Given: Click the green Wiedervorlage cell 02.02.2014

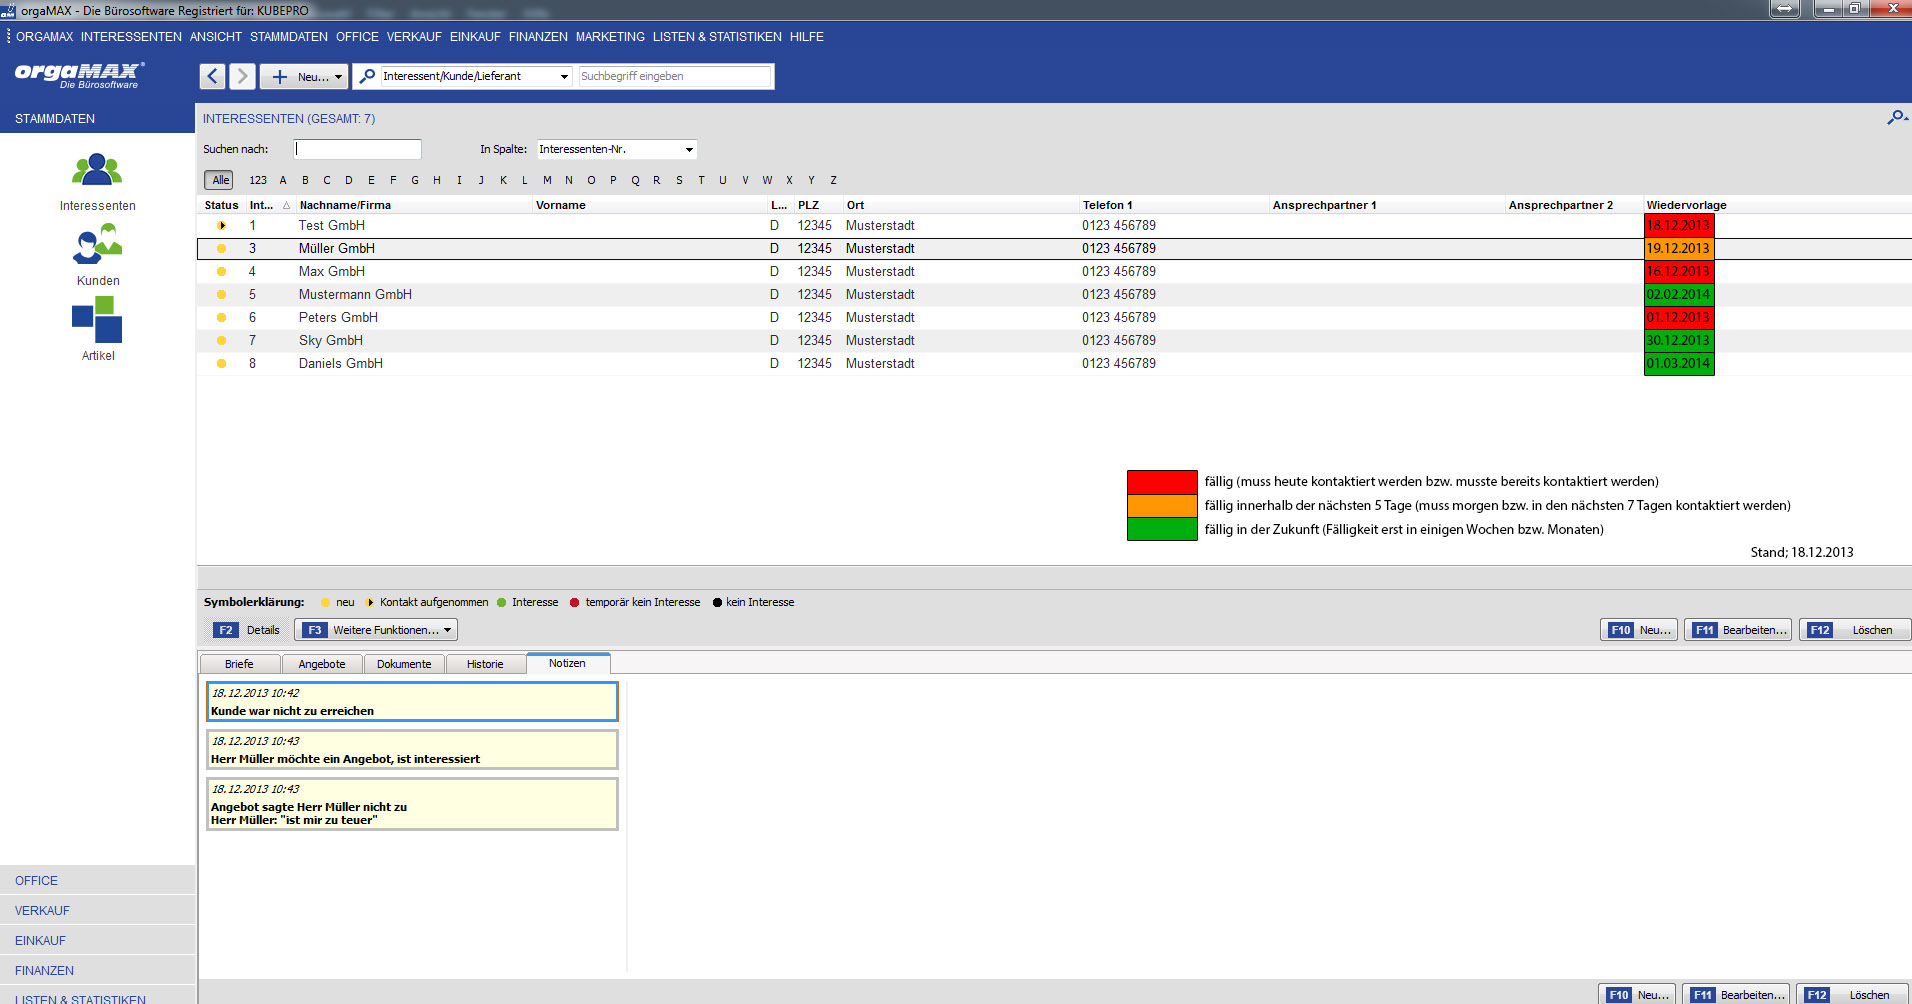Looking at the screenshot, I should (x=1679, y=295).
